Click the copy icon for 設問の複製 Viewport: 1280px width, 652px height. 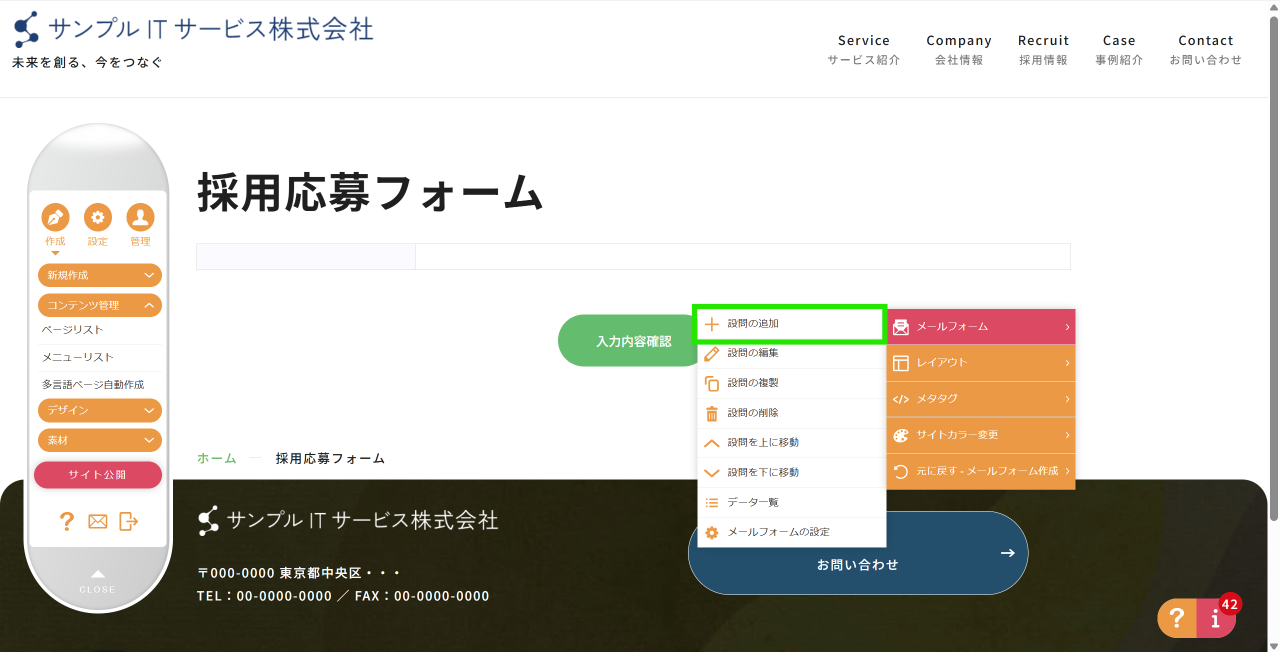[711, 383]
